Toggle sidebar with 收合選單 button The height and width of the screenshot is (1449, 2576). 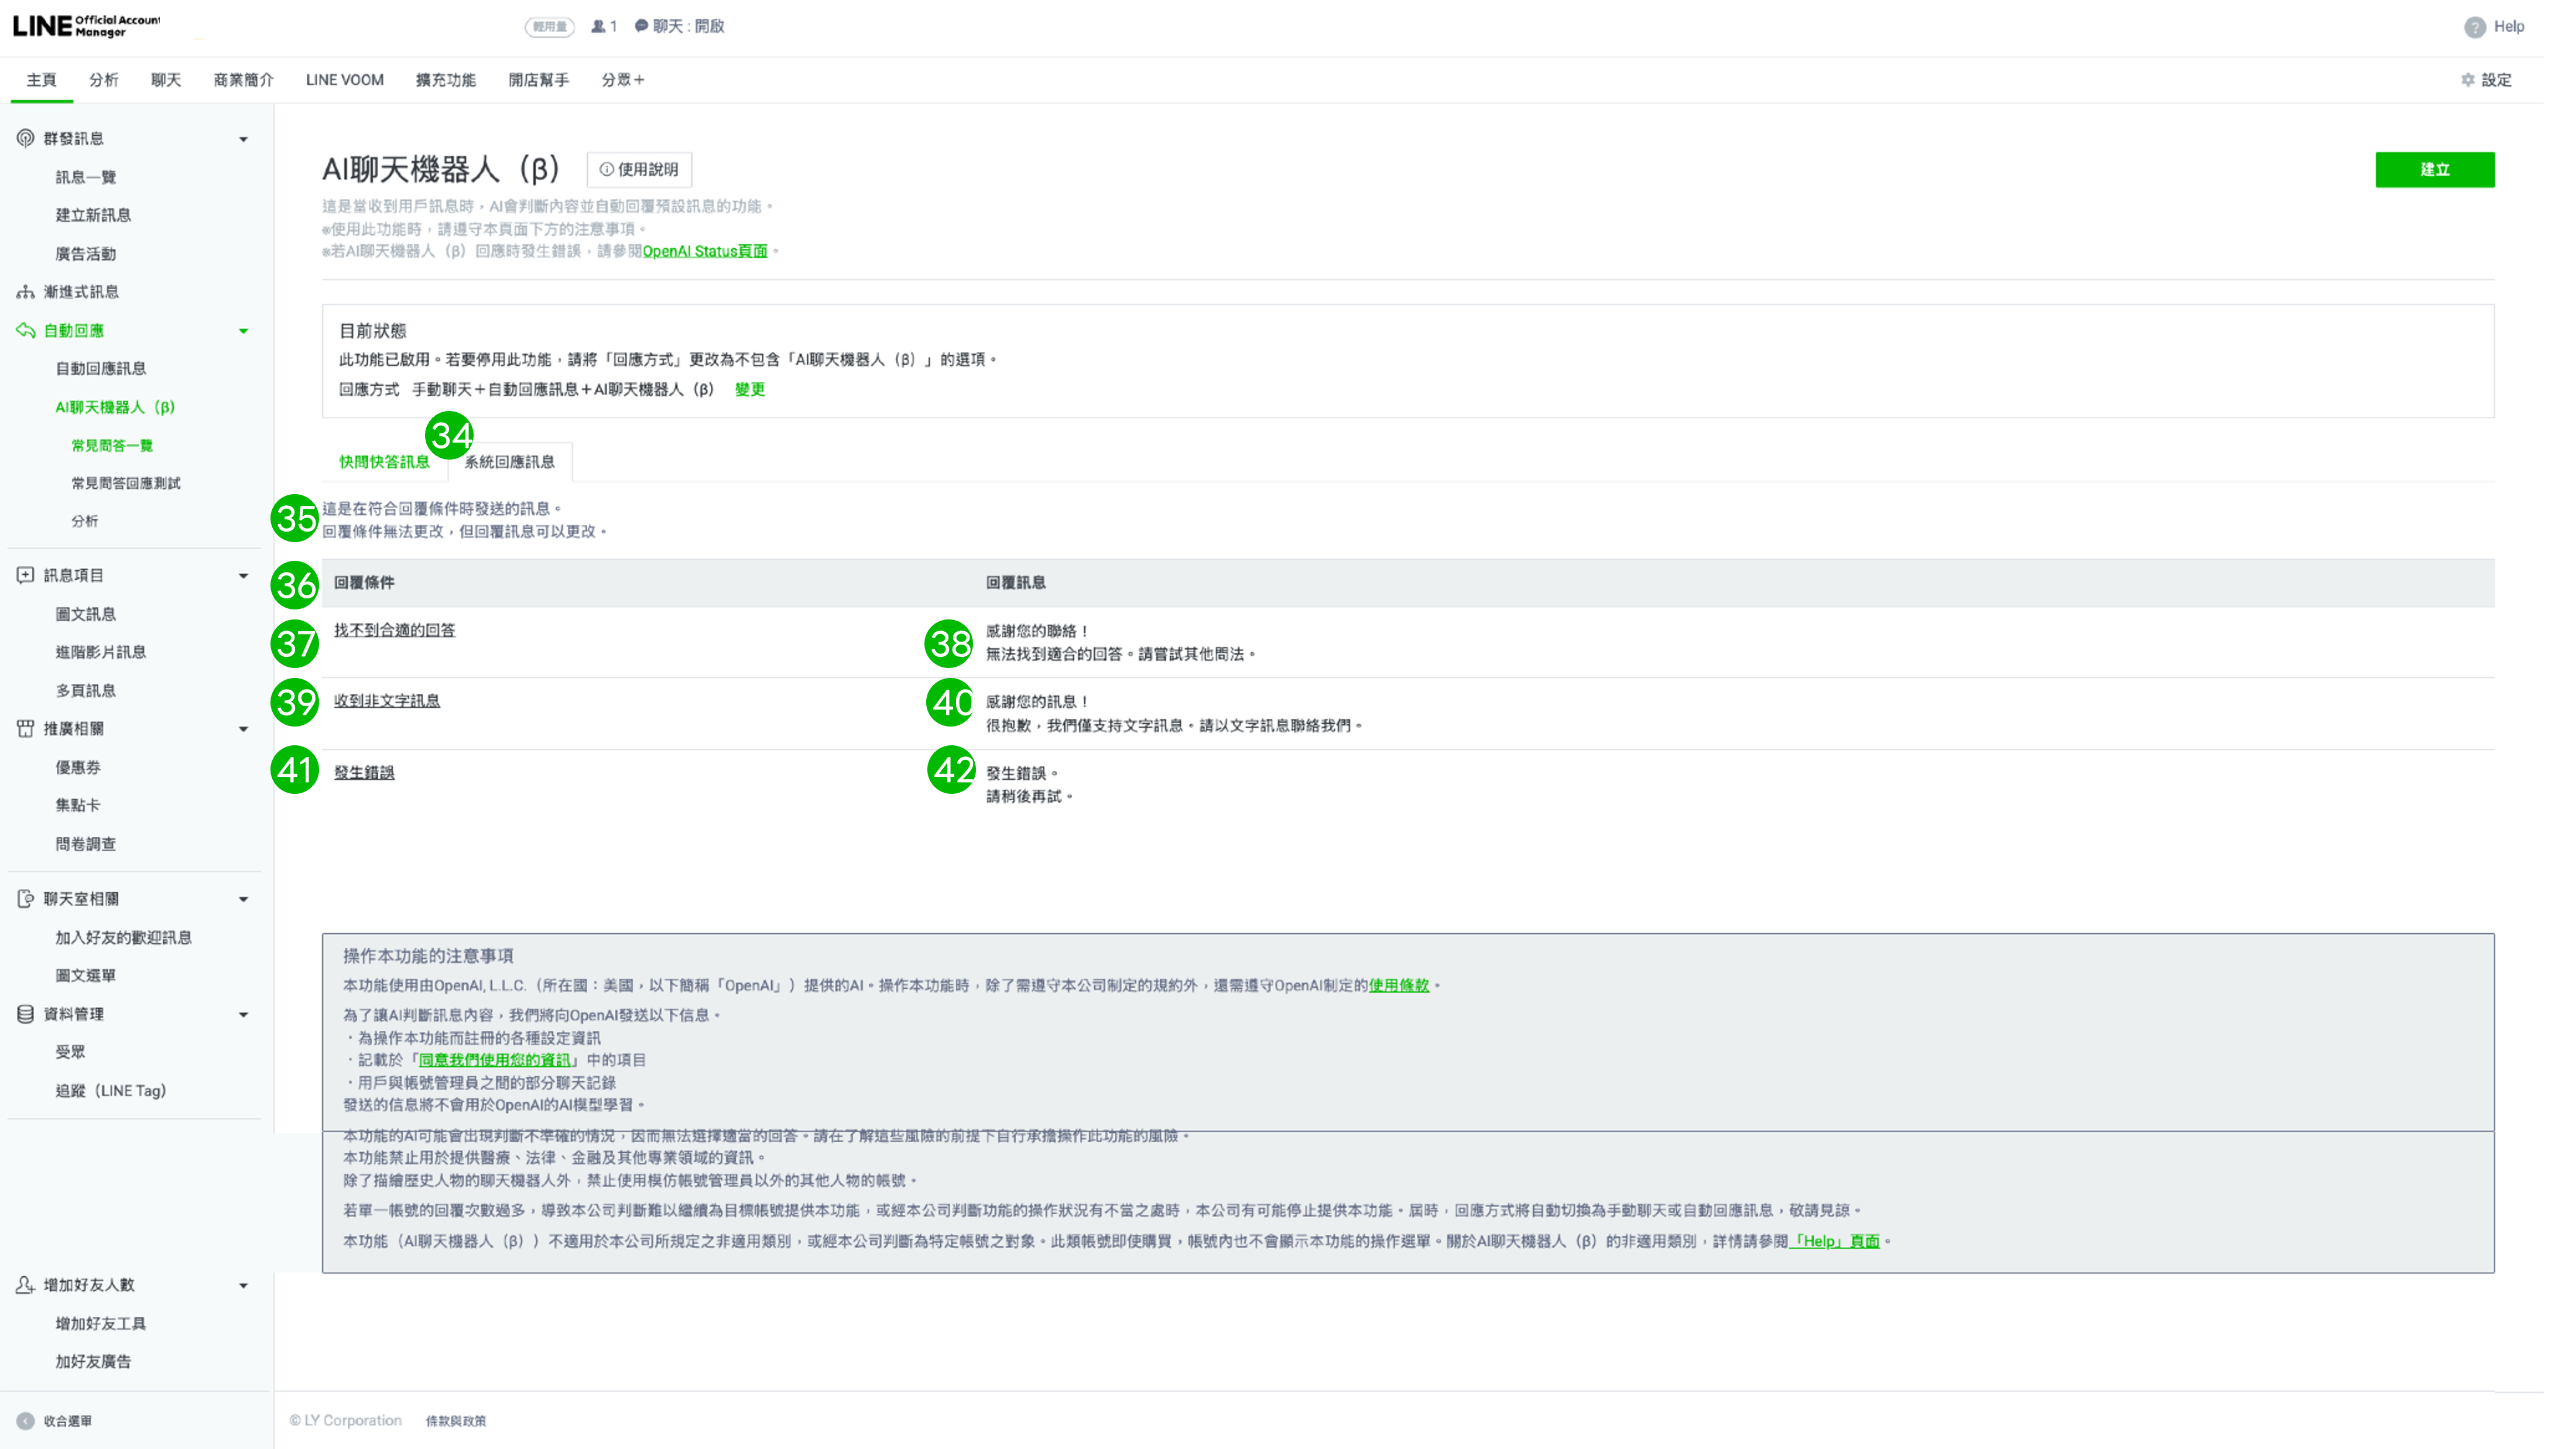(x=26, y=1421)
